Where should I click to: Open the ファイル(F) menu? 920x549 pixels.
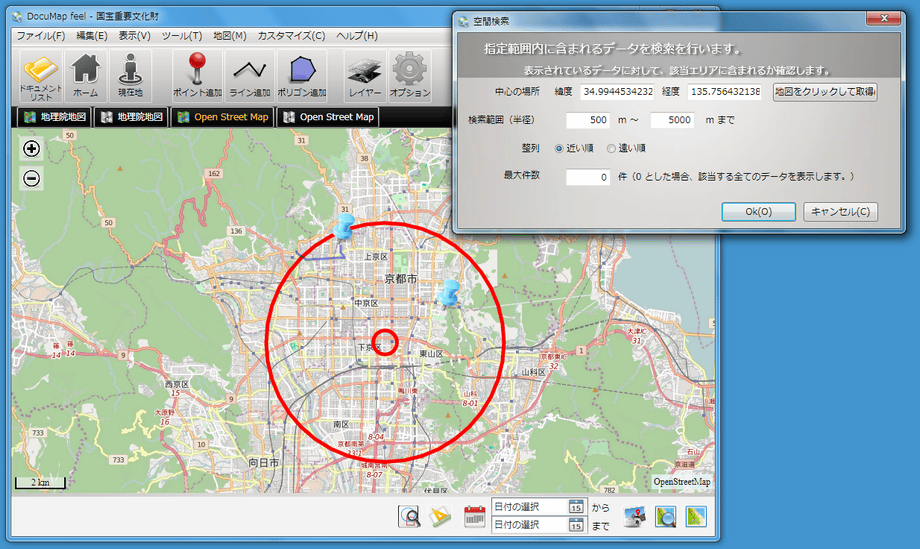coord(40,36)
